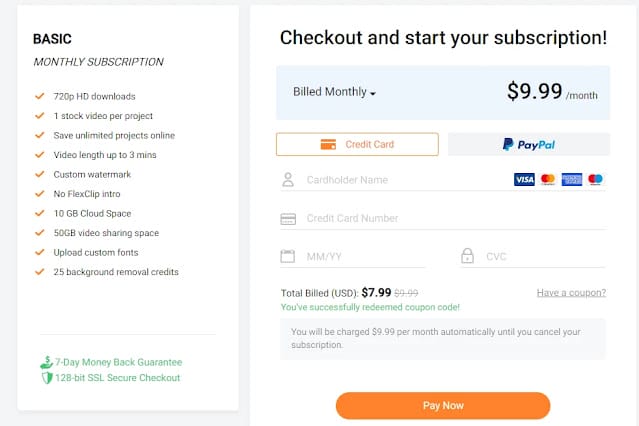The image size is (639, 426).
Task: Click the credit card number field icon
Action: coord(288,218)
